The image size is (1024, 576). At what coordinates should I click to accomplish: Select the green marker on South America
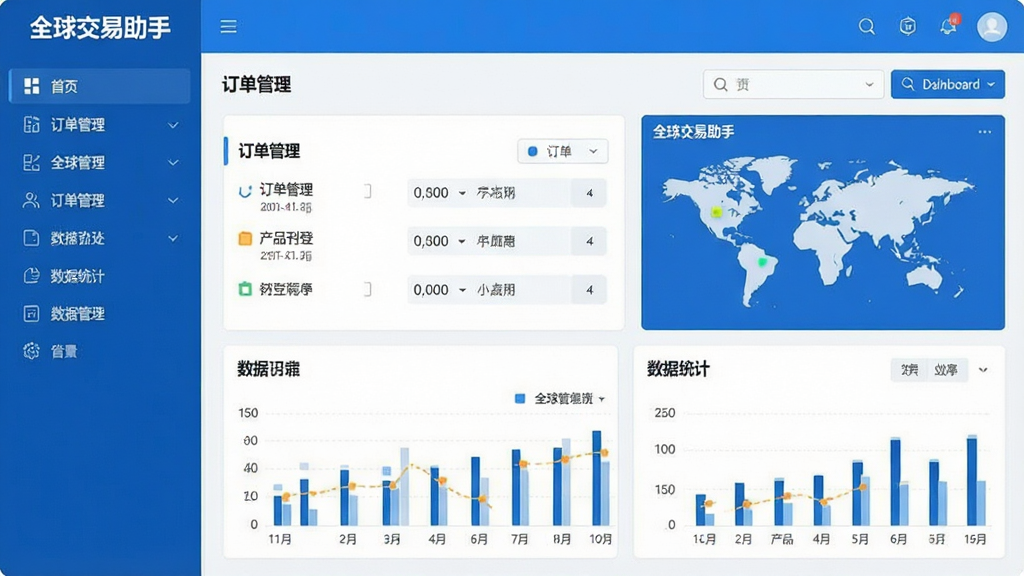point(762,262)
